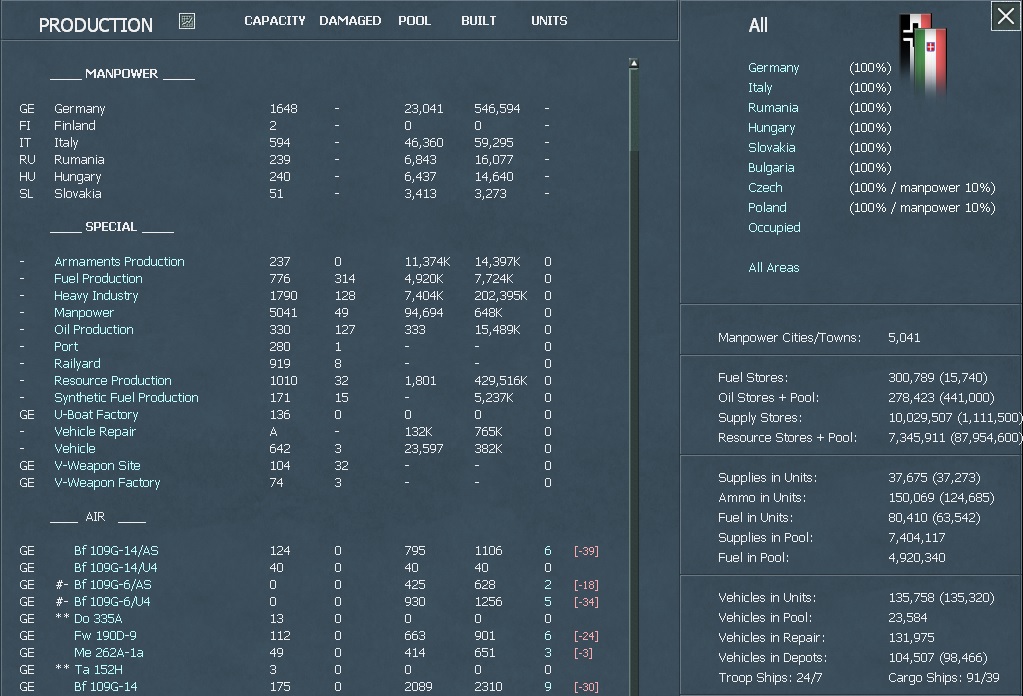The image size is (1023, 696).
Task: Open Bf 109G-14/AS aircraft production
Action: (x=116, y=551)
